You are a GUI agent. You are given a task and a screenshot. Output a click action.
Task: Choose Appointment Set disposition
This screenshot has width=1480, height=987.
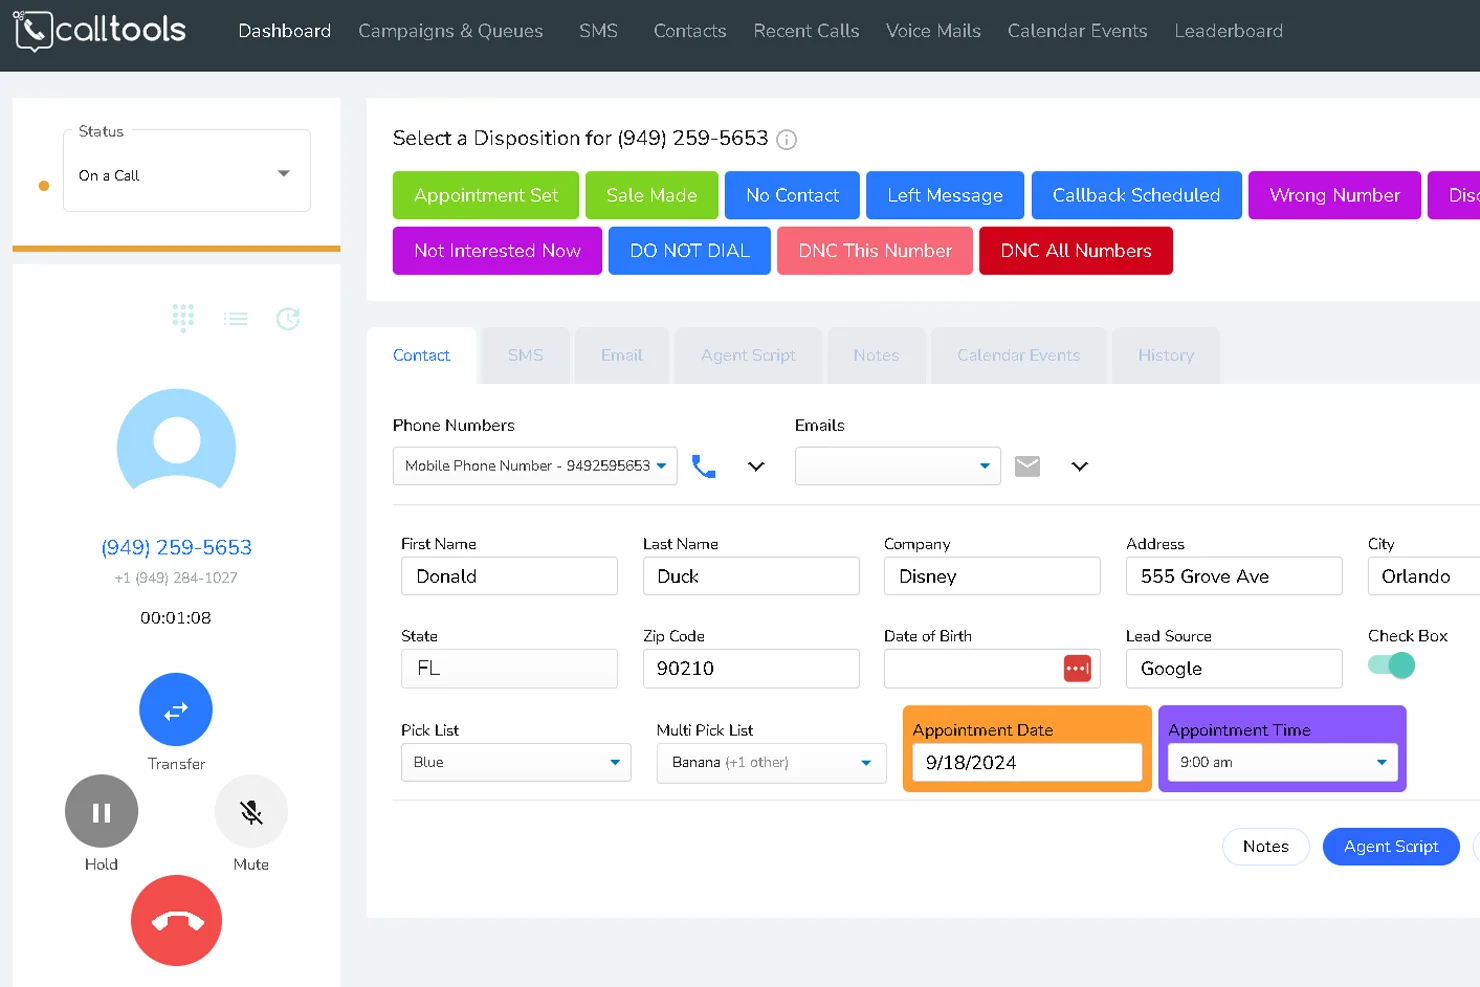tap(486, 195)
